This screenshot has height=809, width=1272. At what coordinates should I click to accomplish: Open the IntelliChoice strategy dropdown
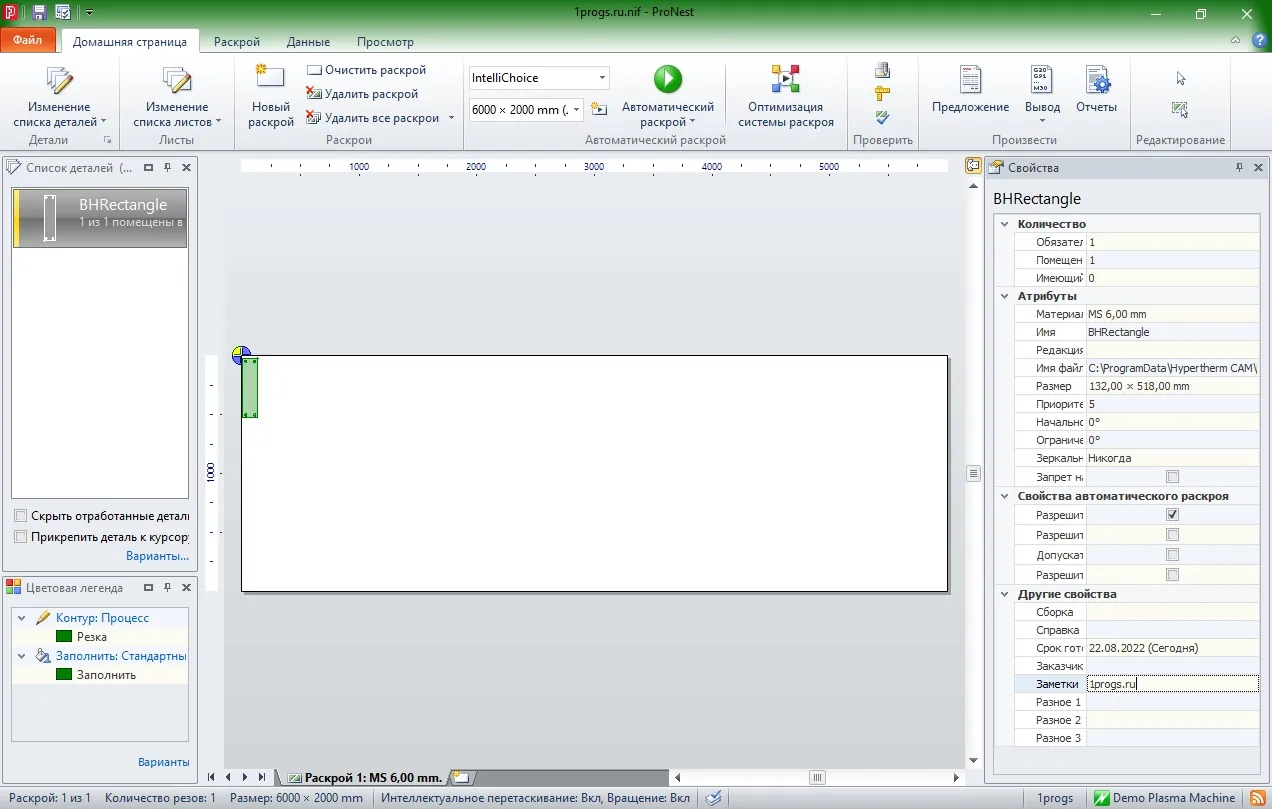pyautogui.click(x=538, y=78)
